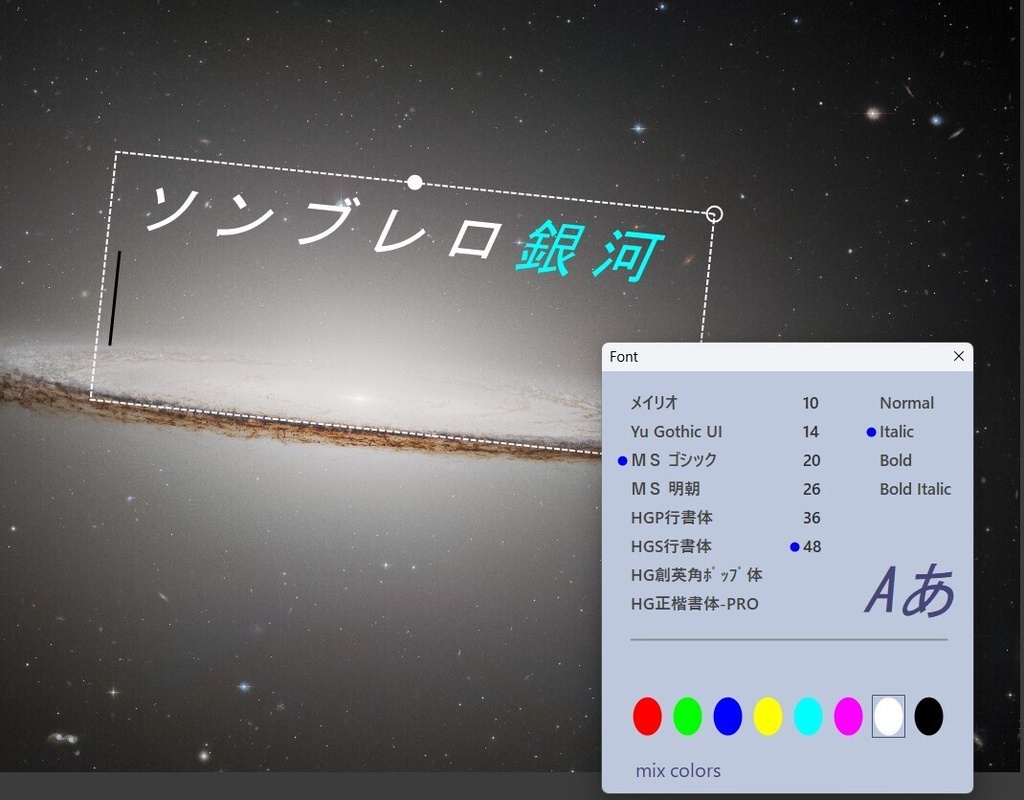
Task: Select the cyan color swatch
Action: click(x=808, y=716)
